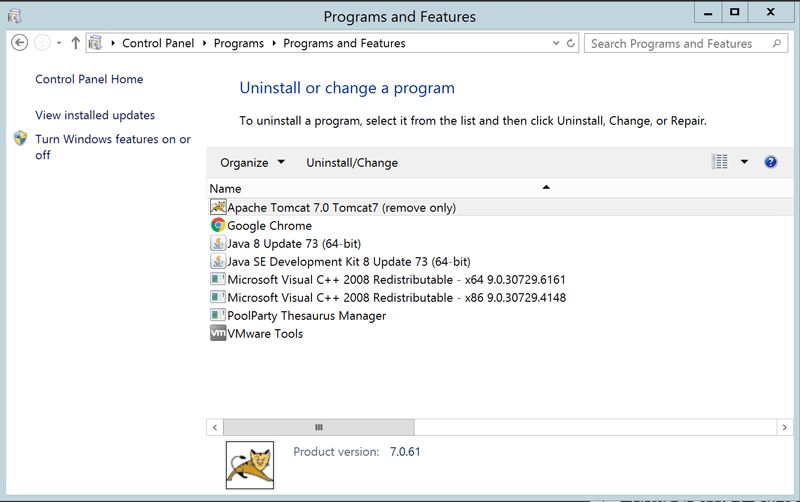Expand the breadcrumb arrow before Control Panel
This screenshot has width=800, height=502.
pos(113,43)
